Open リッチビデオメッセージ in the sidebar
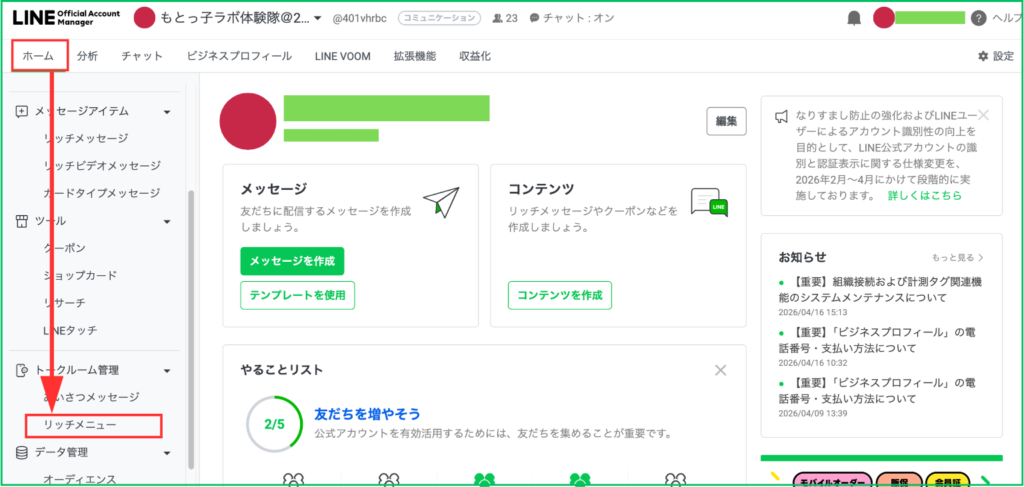The width and height of the screenshot is (1024, 487). click(x=101, y=166)
